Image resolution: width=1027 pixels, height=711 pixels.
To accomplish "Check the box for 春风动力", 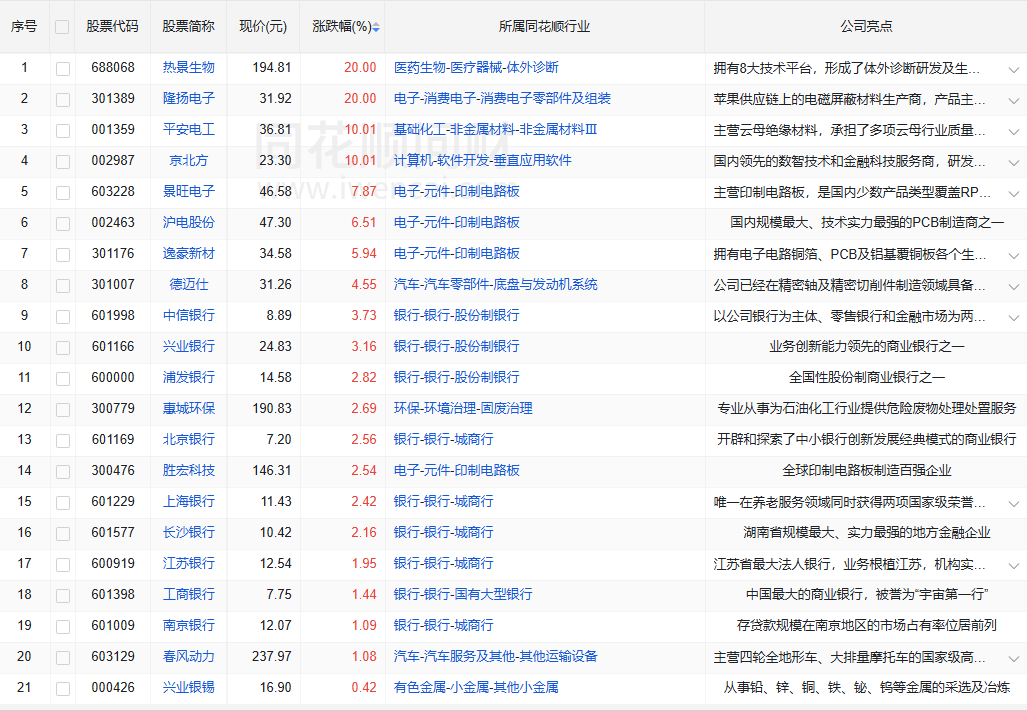I will click(x=63, y=658).
